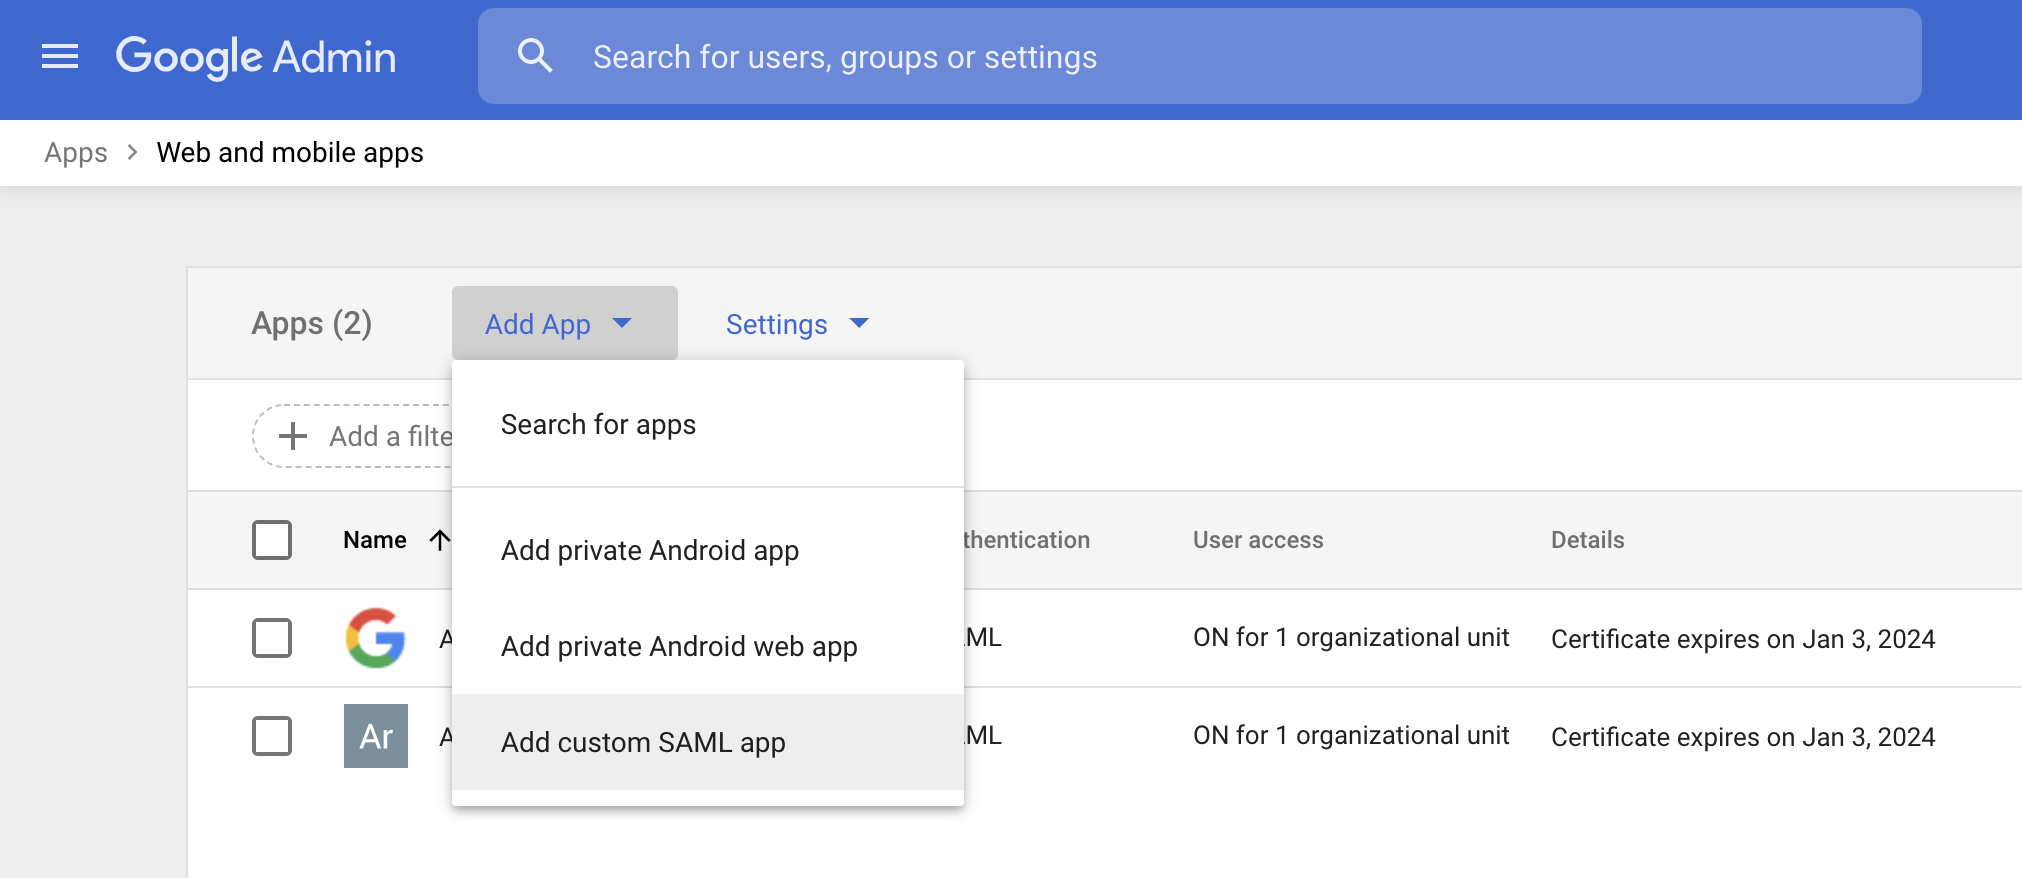Click the Google Admin logo

pyautogui.click(x=256, y=57)
